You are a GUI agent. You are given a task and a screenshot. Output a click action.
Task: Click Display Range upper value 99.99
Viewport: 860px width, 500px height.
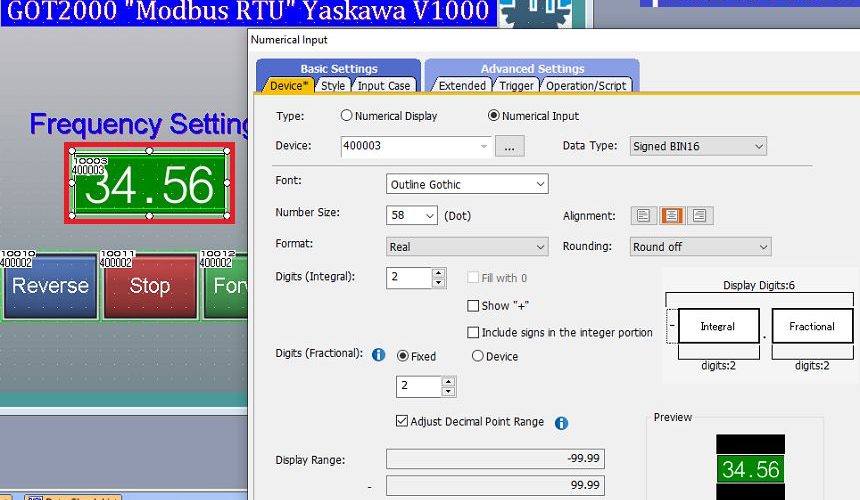tap(495, 485)
